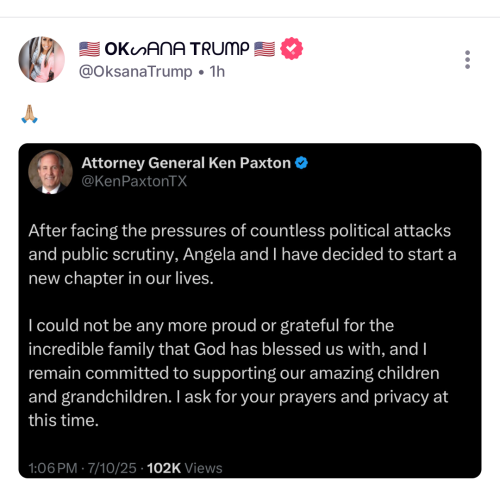Click the 1h post timestamp
Image resolution: width=500 pixels, height=500 pixels.
click(217, 72)
